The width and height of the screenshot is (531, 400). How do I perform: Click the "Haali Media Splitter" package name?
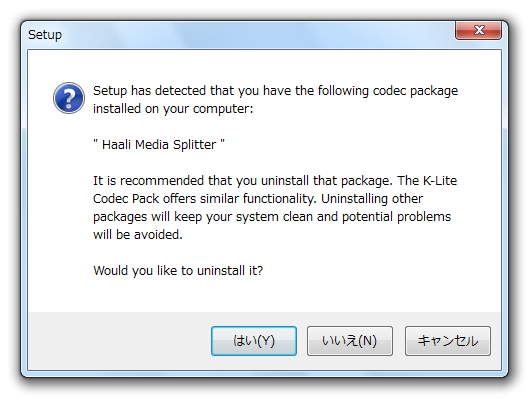pyautogui.click(x=159, y=145)
